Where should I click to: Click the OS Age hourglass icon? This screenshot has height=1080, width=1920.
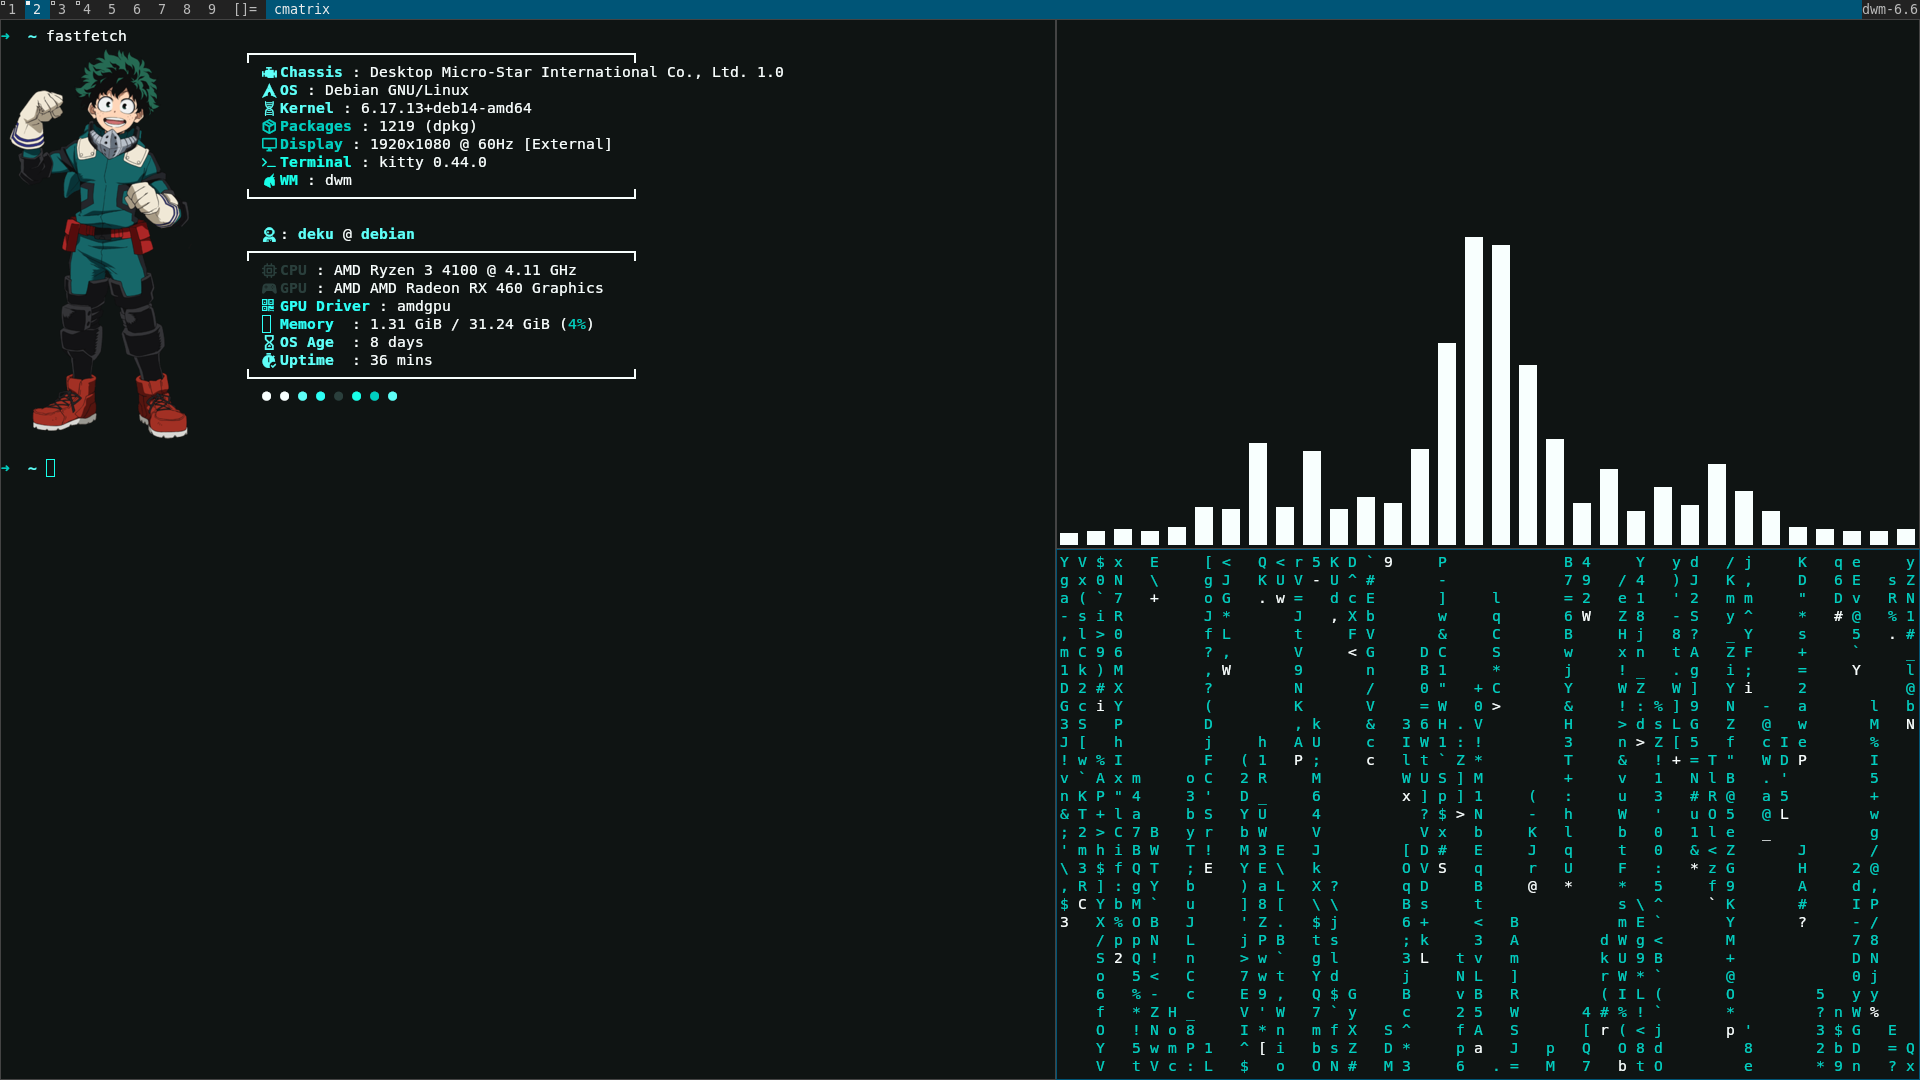pyautogui.click(x=269, y=343)
